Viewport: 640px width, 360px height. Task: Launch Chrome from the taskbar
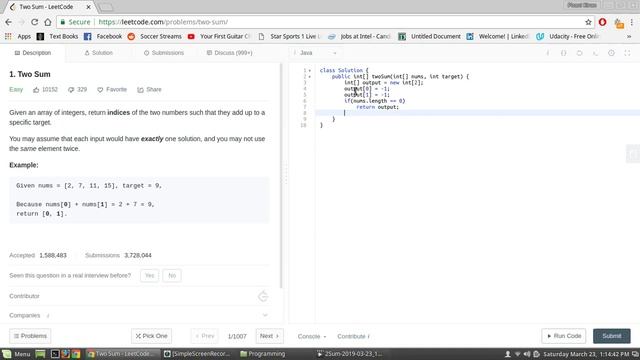pos(76,354)
